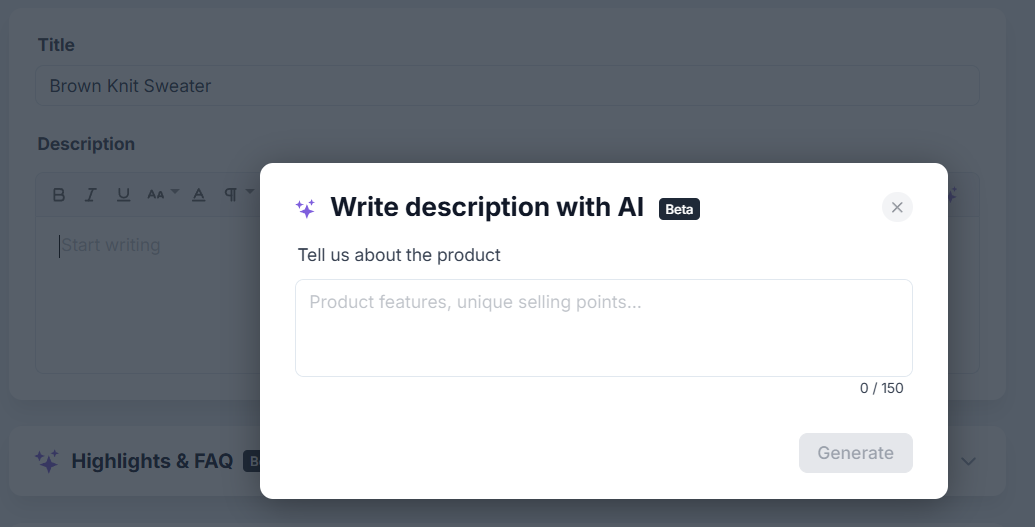Click the Generate button

855,453
